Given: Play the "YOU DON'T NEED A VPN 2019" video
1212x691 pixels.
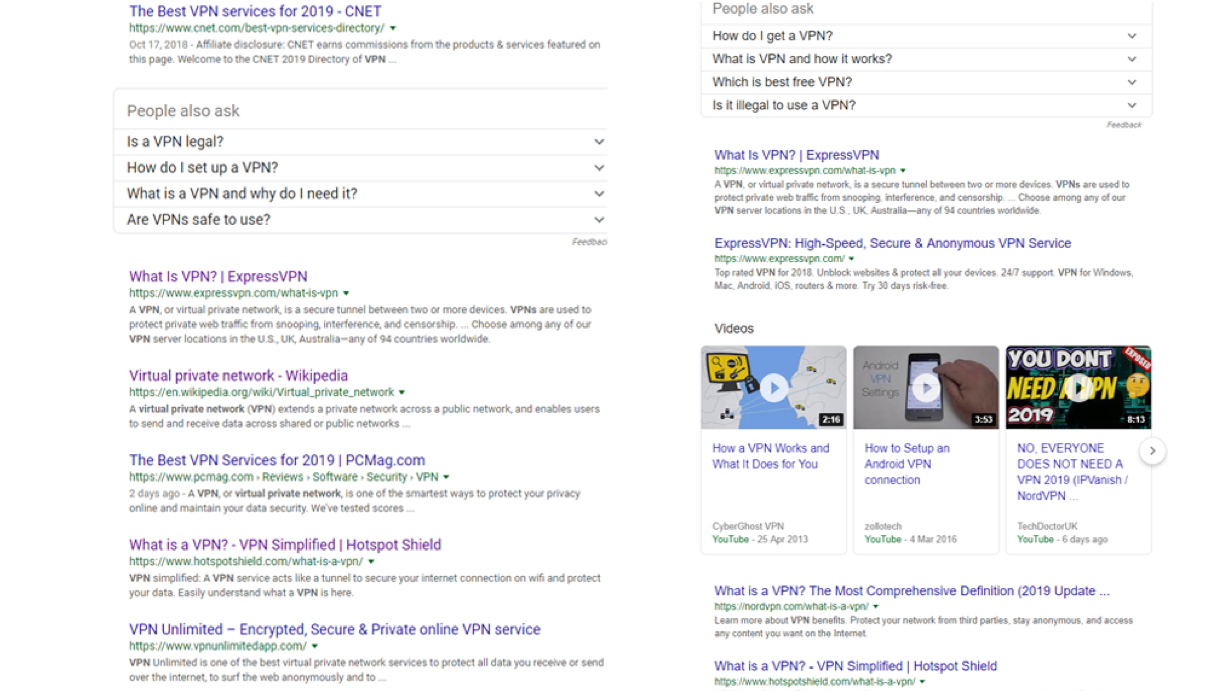Looking at the screenshot, I should point(1077,386).
